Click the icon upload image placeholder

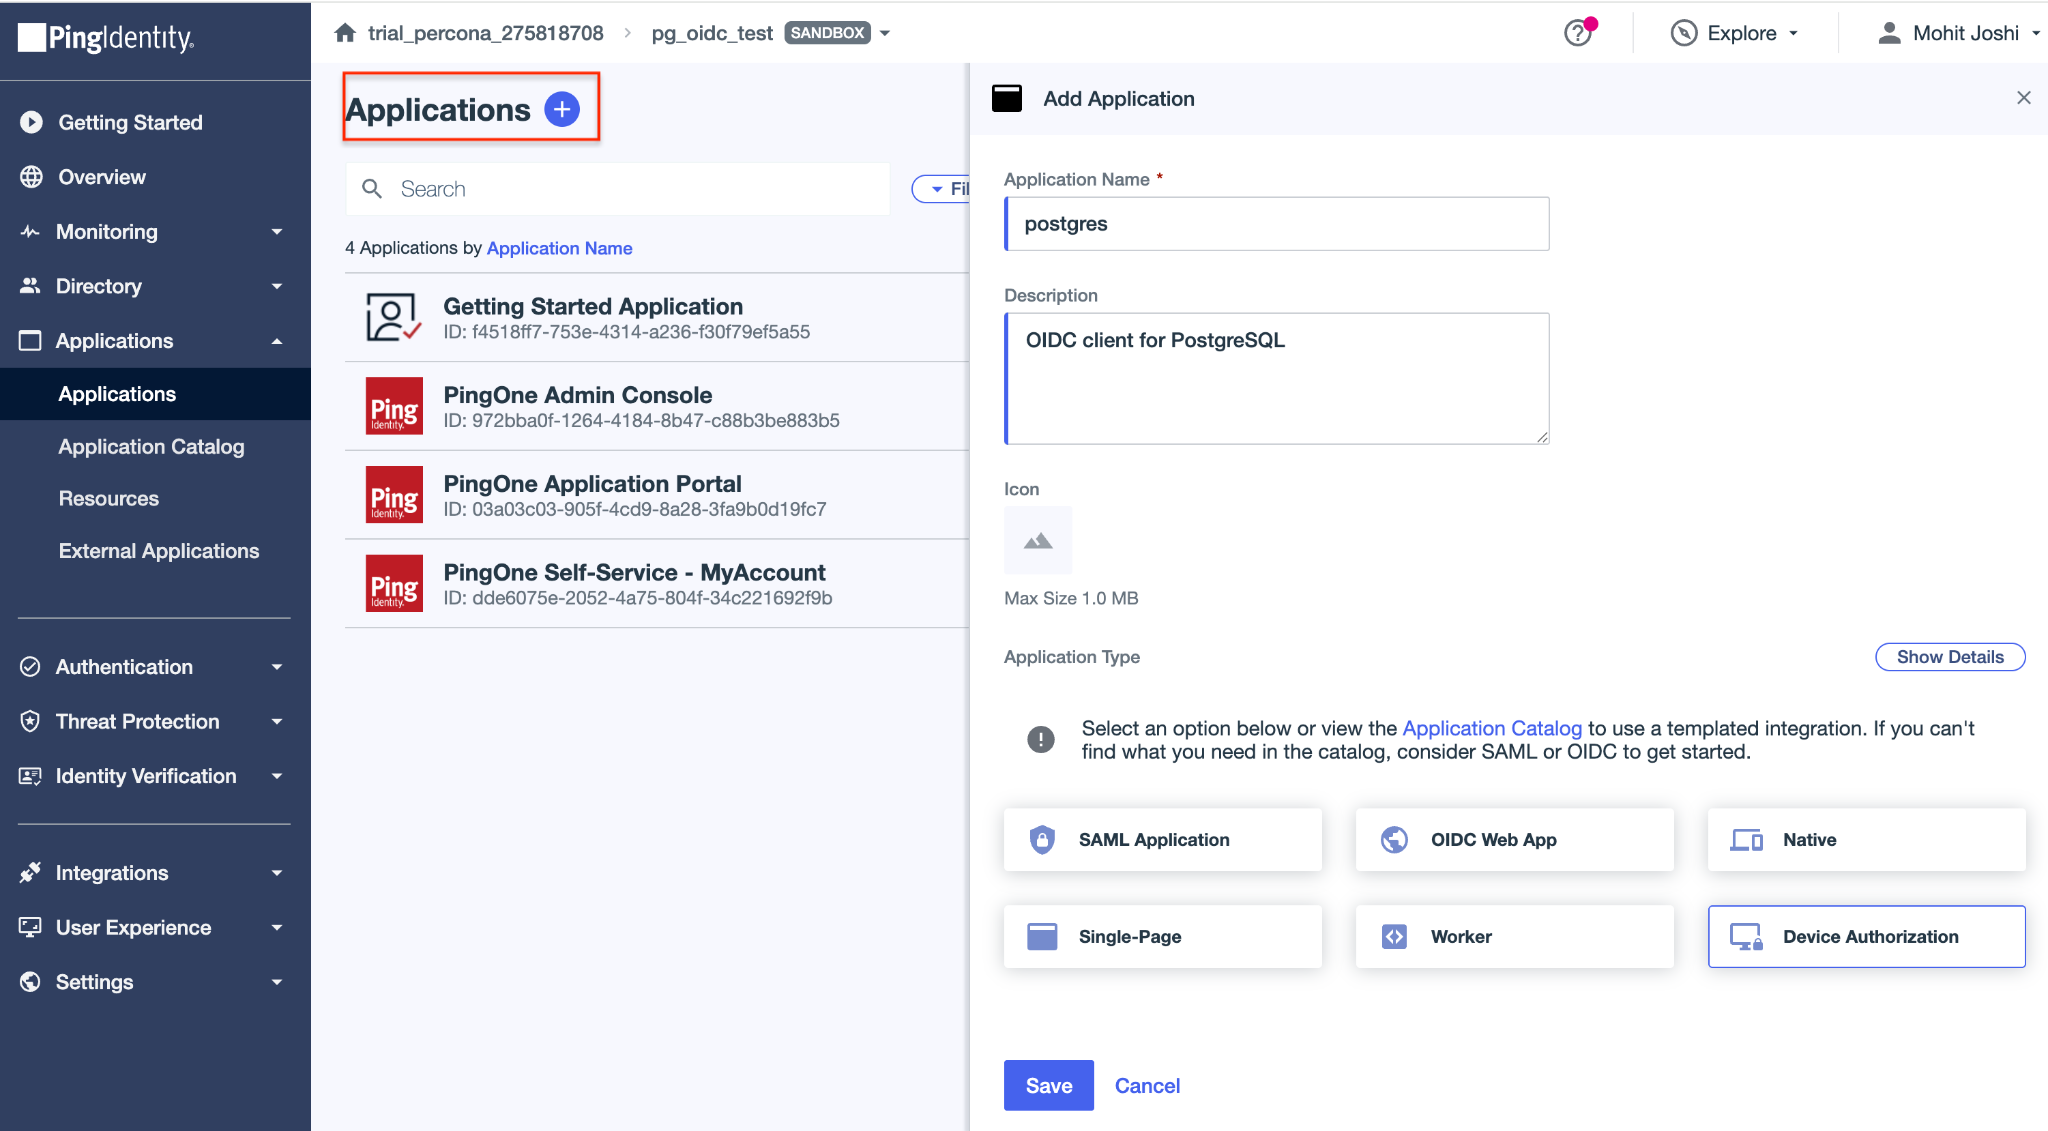click(1037, 540)
